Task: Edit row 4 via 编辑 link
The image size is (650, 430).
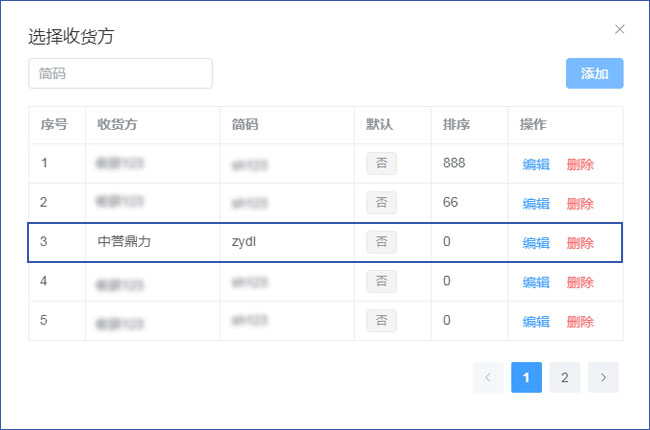Action: coord(536,282)
